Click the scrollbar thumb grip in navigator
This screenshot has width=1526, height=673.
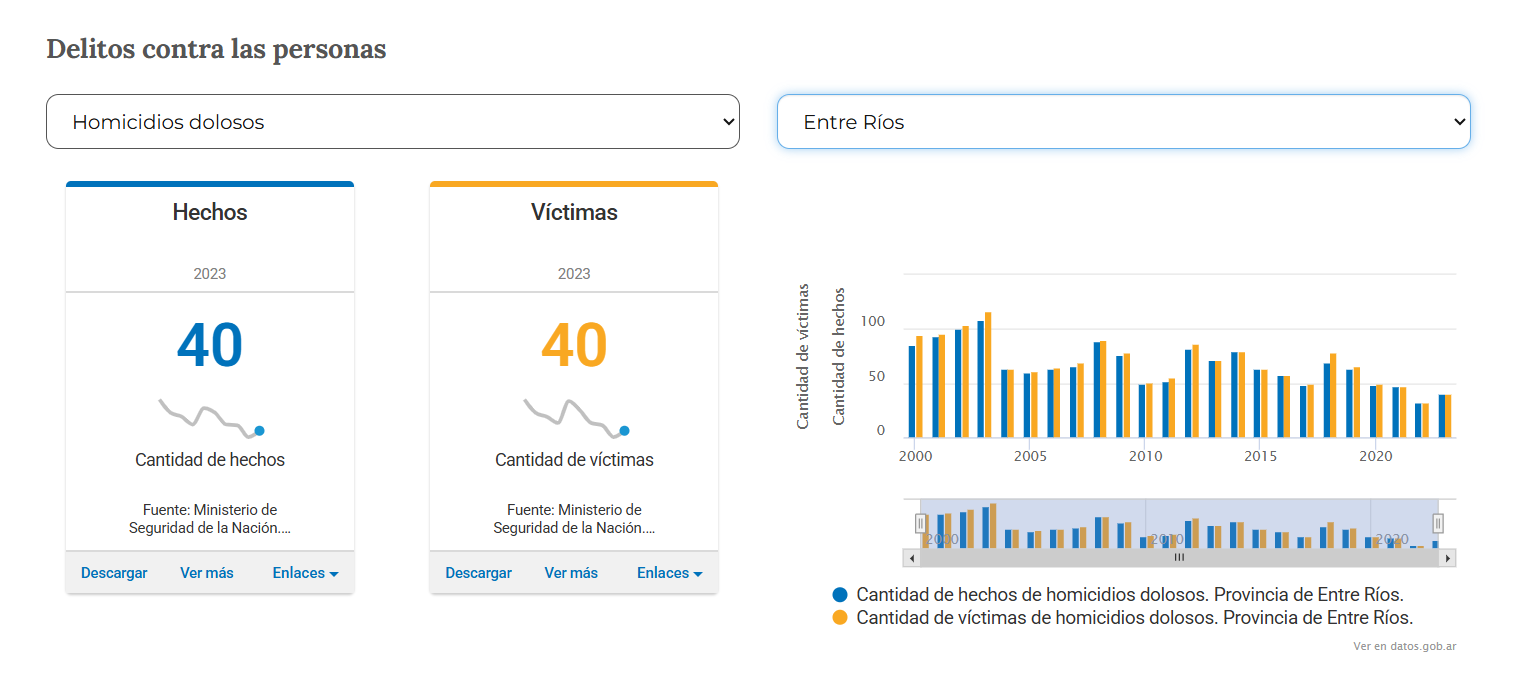coord(1179,558)
